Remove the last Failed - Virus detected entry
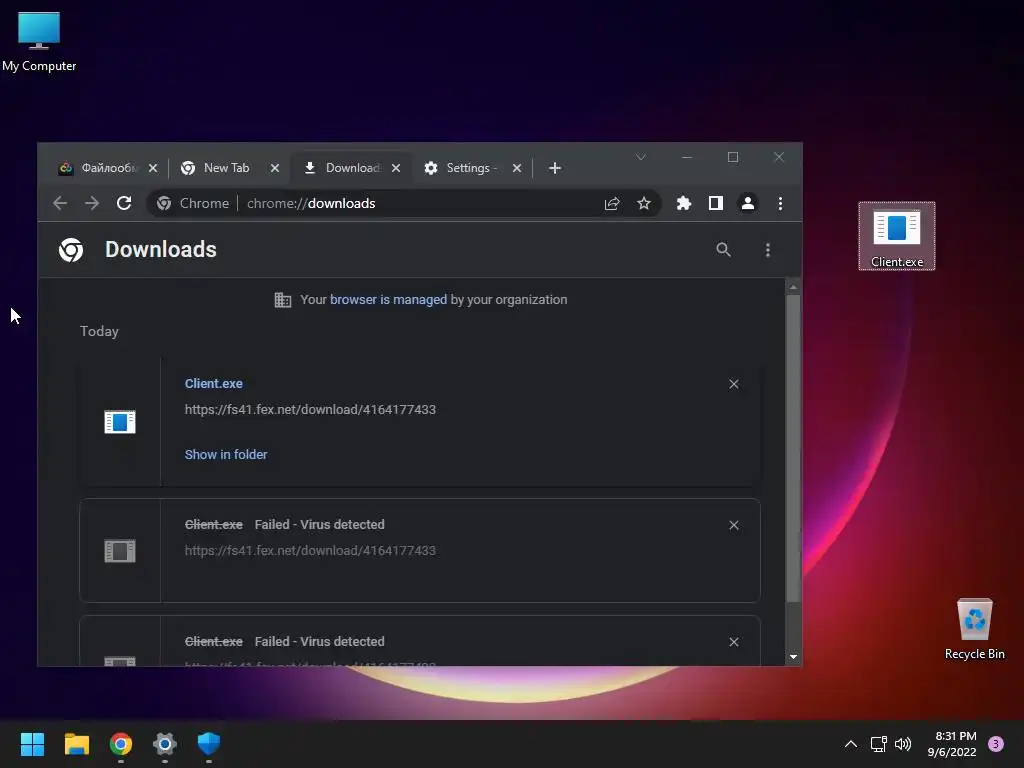 [x=734, y=642]
